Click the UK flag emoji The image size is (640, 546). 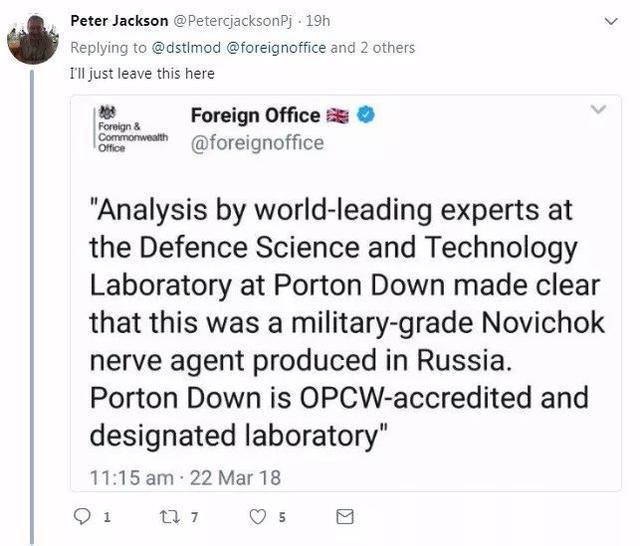[339, 116]
